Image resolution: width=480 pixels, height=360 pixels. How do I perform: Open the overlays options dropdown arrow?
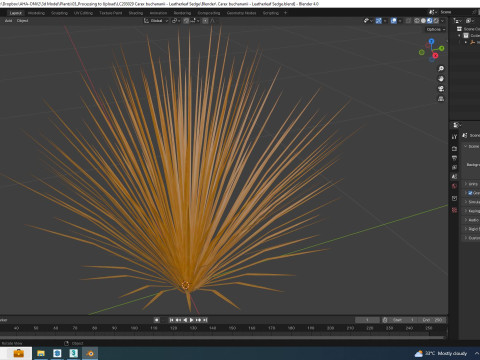pyautogui.click(x=400, y=21)
